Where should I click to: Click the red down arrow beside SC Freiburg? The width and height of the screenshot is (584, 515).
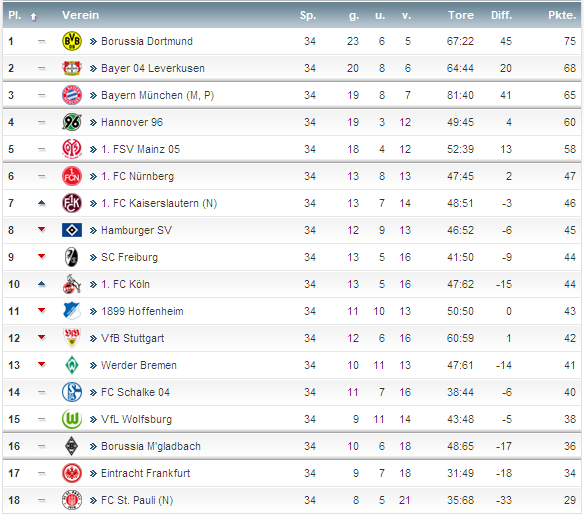(42, 256)
